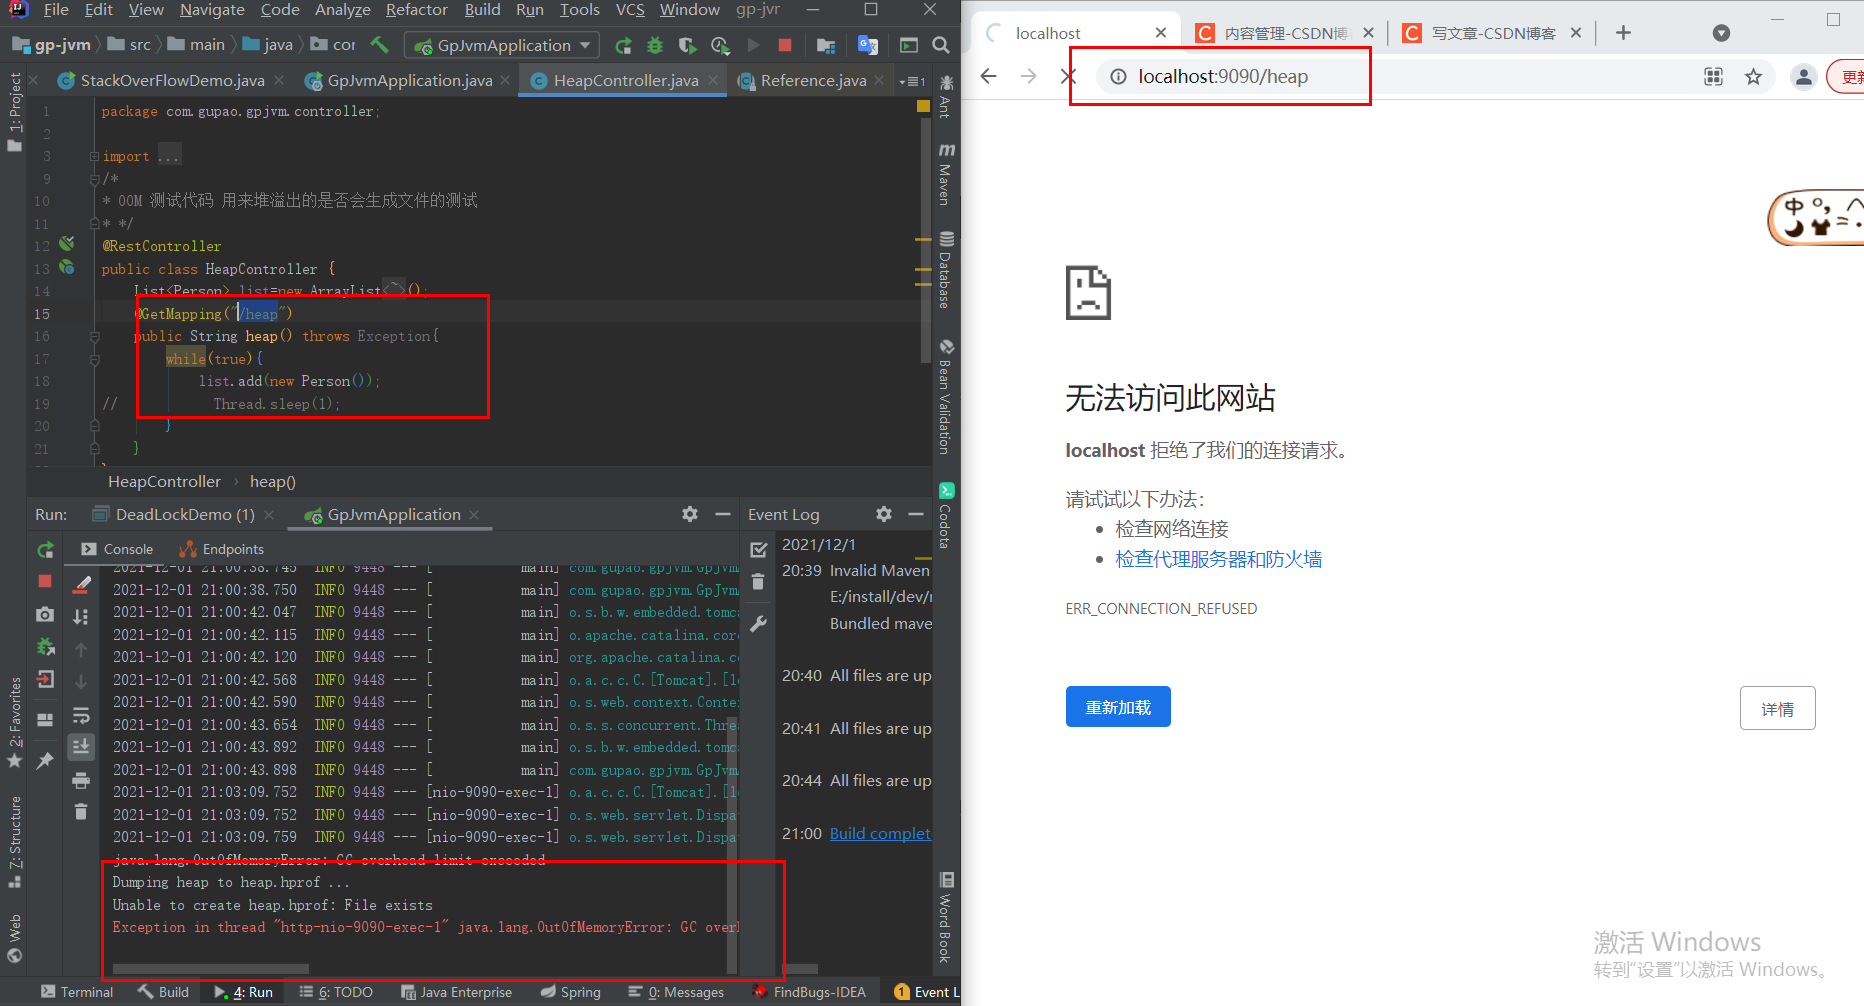Click the reload button on the error page
Viewport: 1864px width, 1006px height.
tap(1117, 706)
